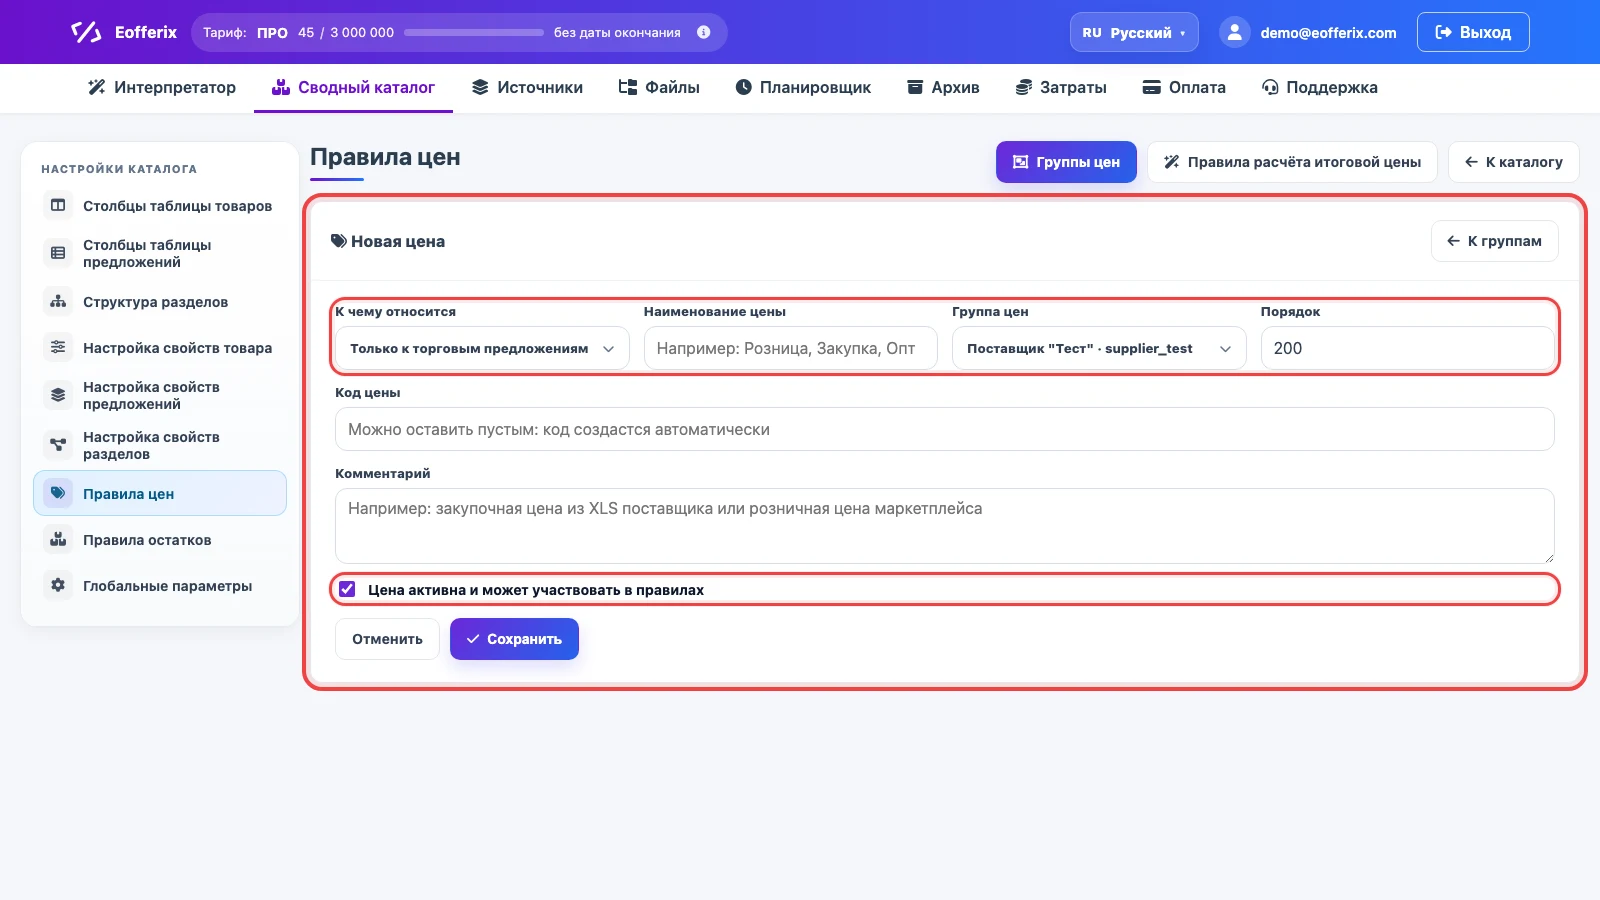Click into the Код цены field
1600x900 pixels.
click(x=945, y=429)
